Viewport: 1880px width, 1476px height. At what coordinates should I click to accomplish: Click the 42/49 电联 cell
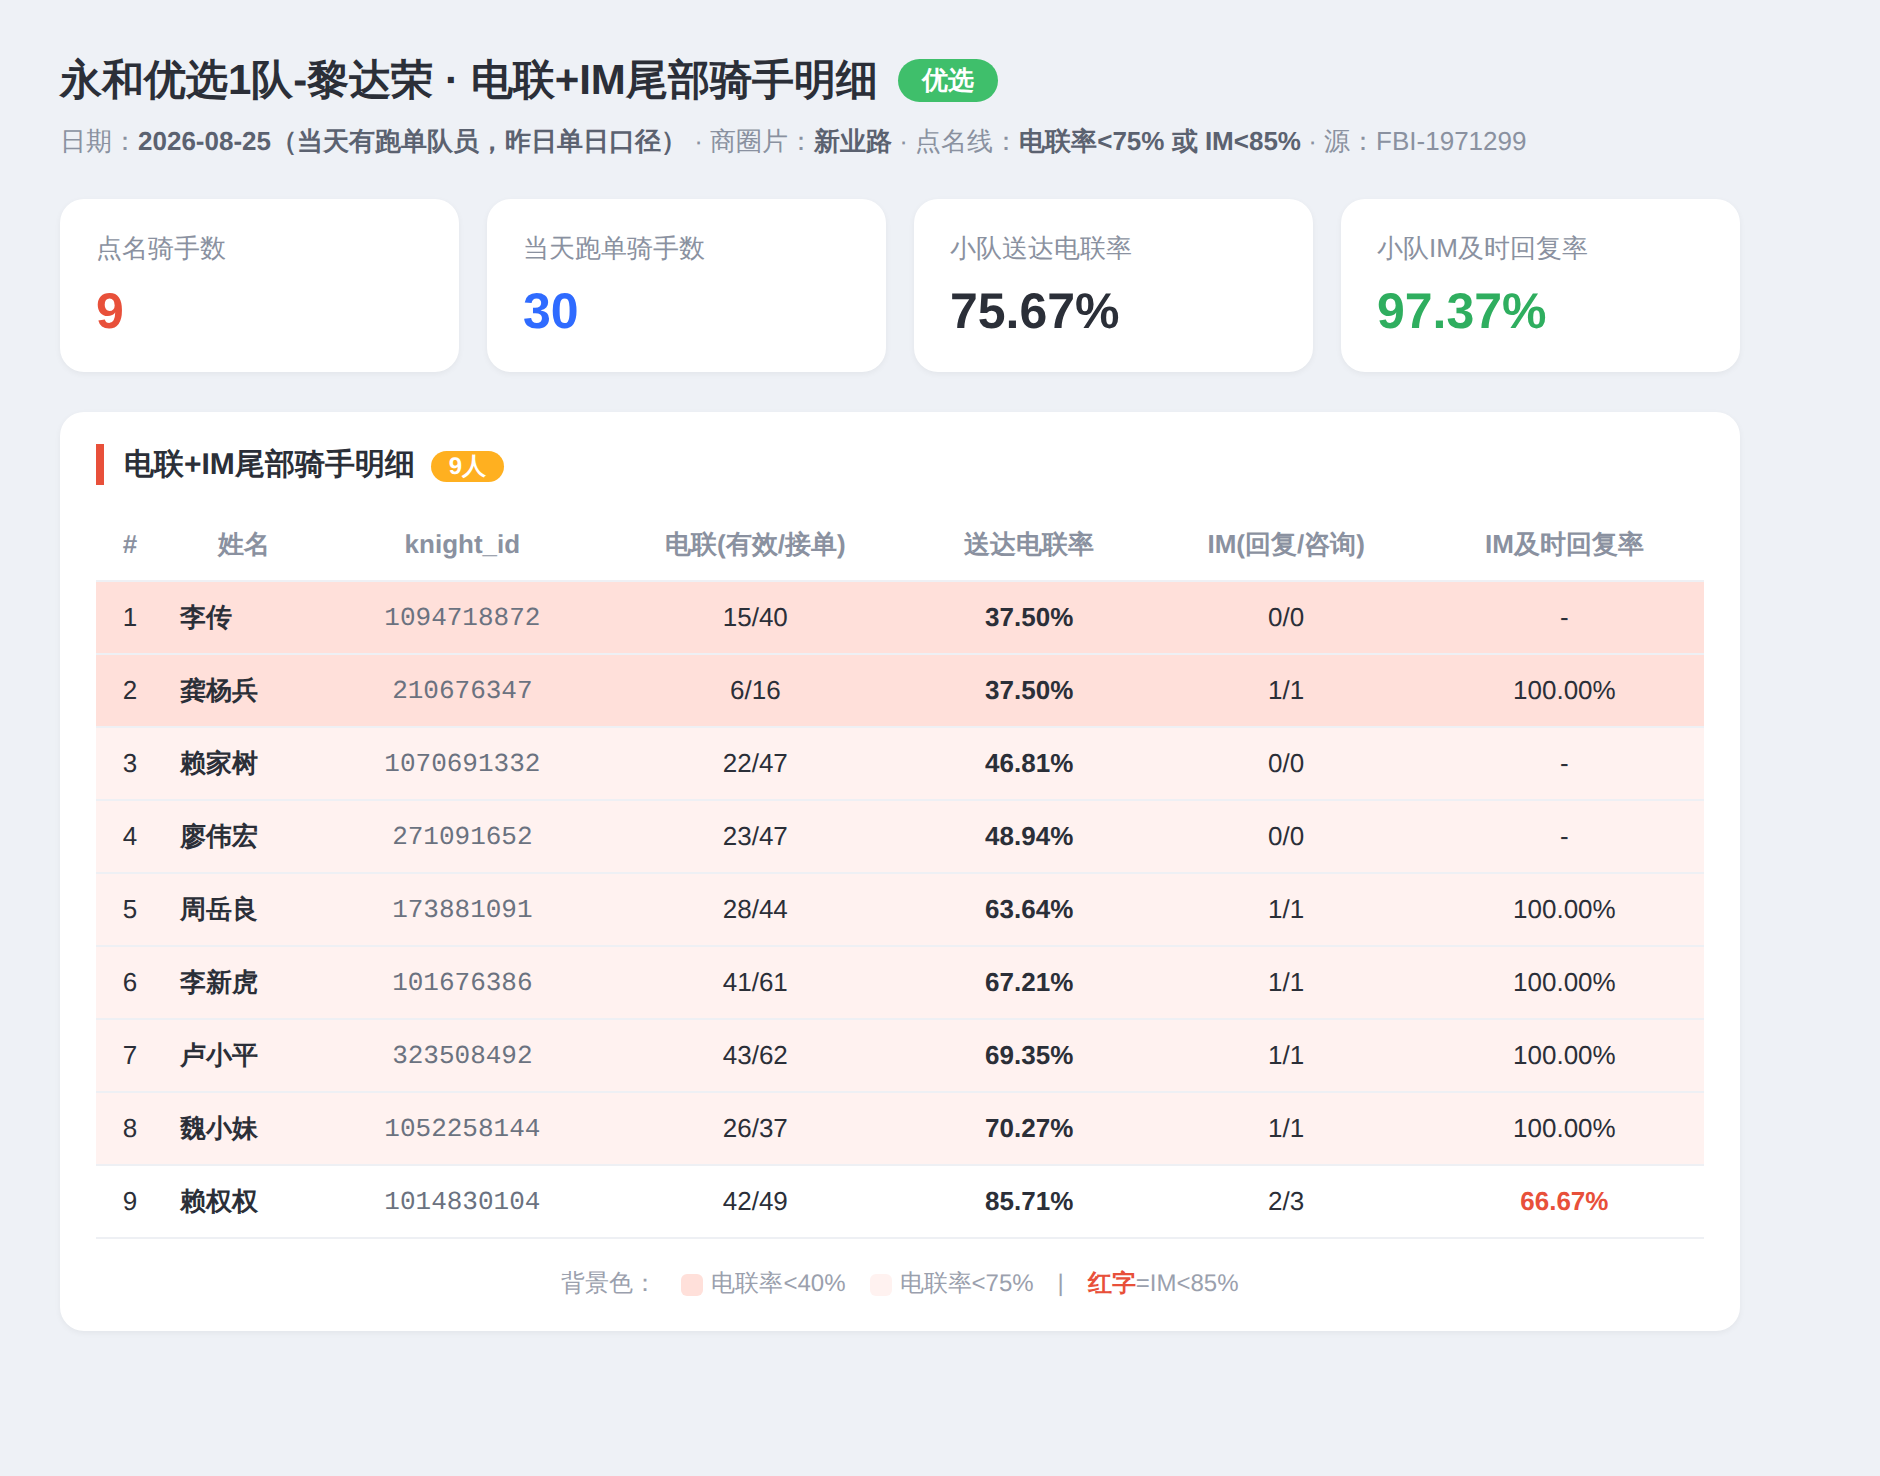point(755,1201)
